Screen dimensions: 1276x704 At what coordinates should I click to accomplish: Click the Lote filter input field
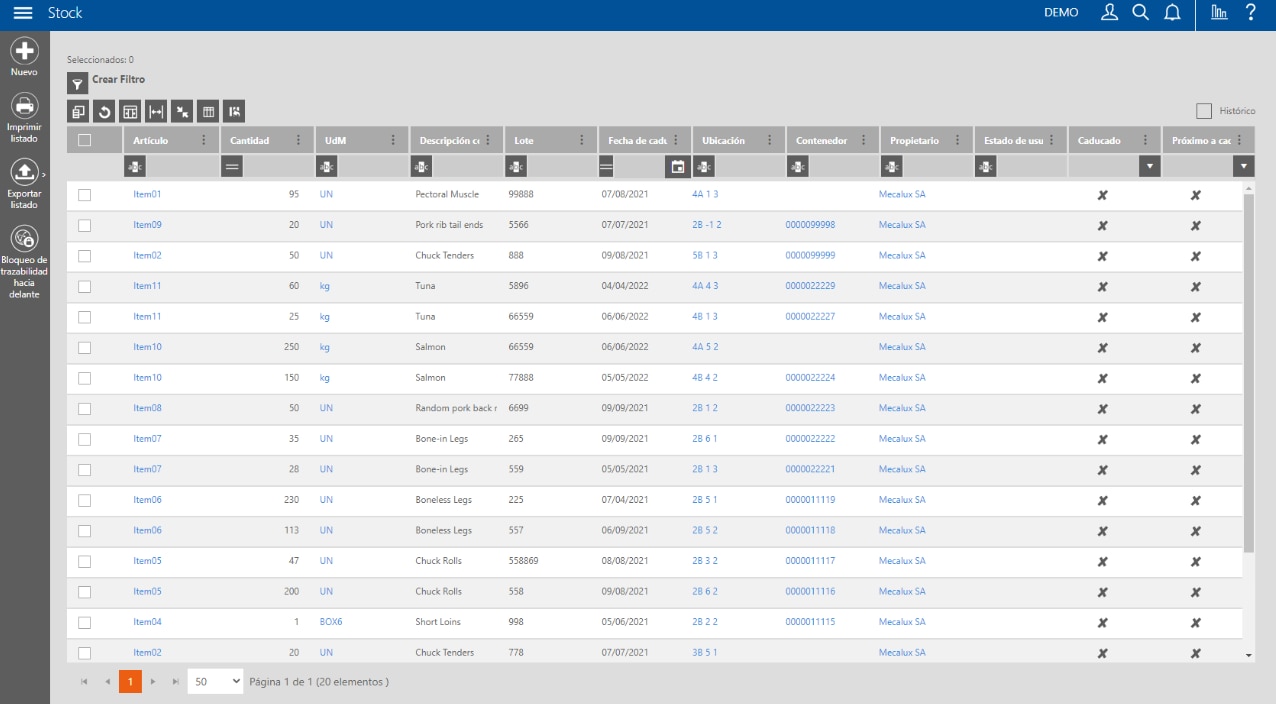point(559,167)
